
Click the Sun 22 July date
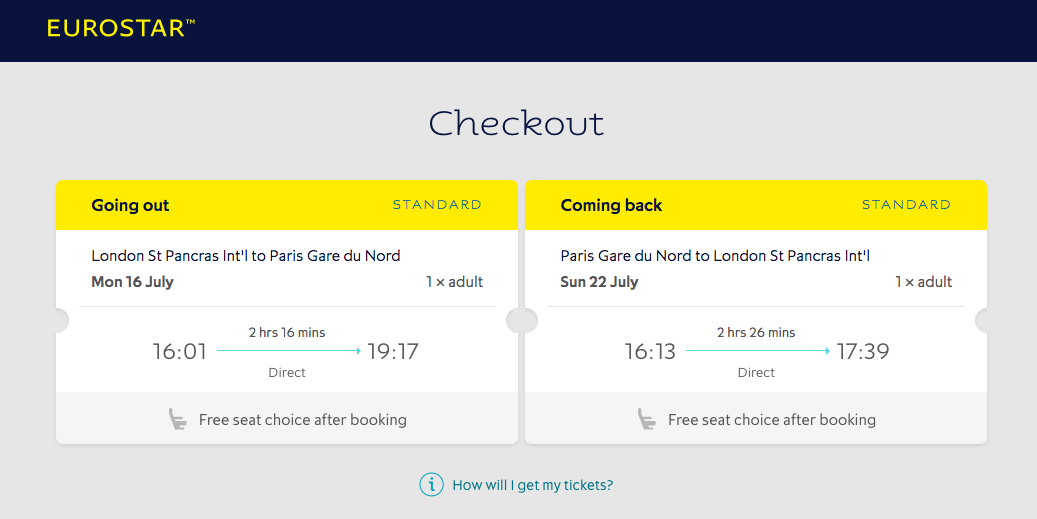pos(599,282)
